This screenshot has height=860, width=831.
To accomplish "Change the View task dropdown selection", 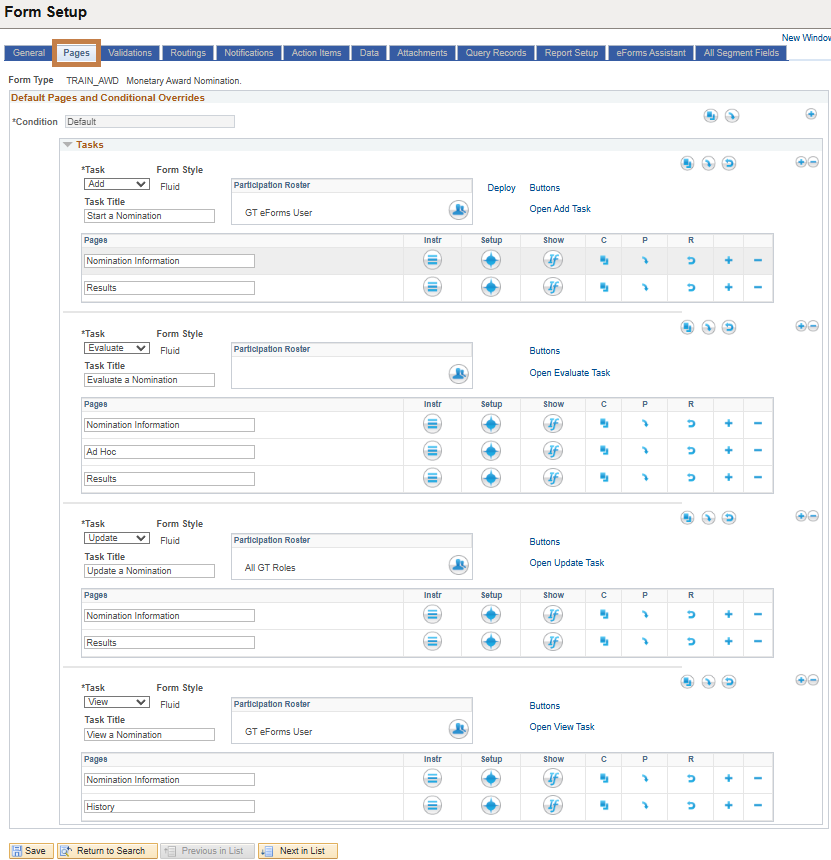I will click(x=116, y=701).
